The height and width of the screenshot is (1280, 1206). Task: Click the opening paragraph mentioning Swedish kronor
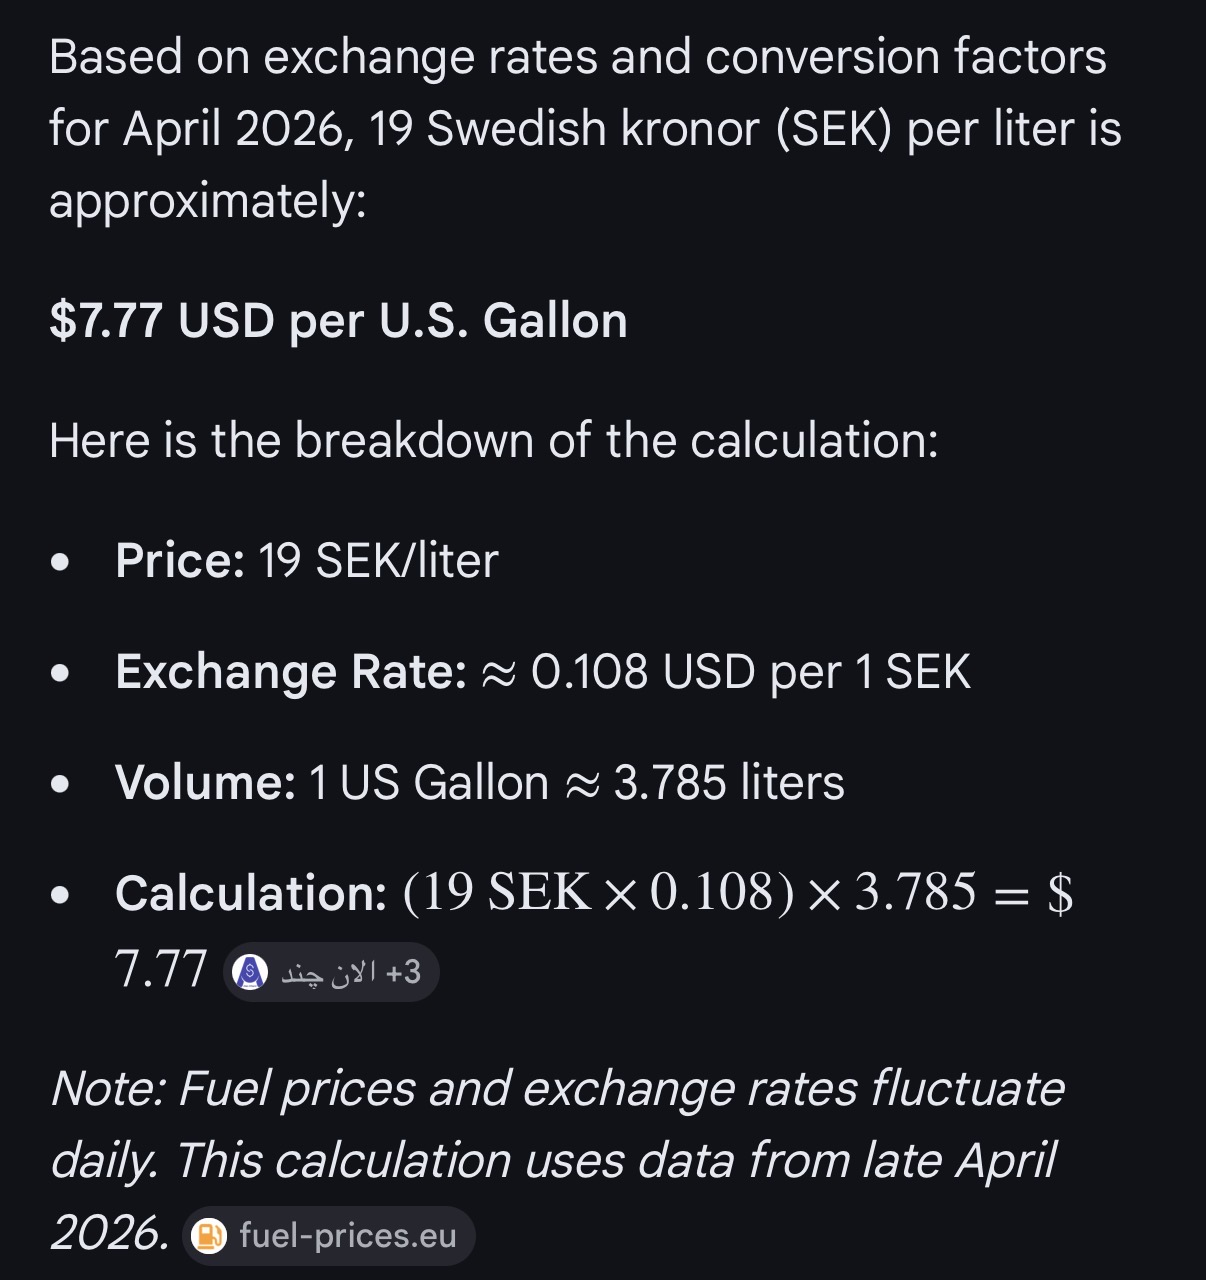[586, 129]
